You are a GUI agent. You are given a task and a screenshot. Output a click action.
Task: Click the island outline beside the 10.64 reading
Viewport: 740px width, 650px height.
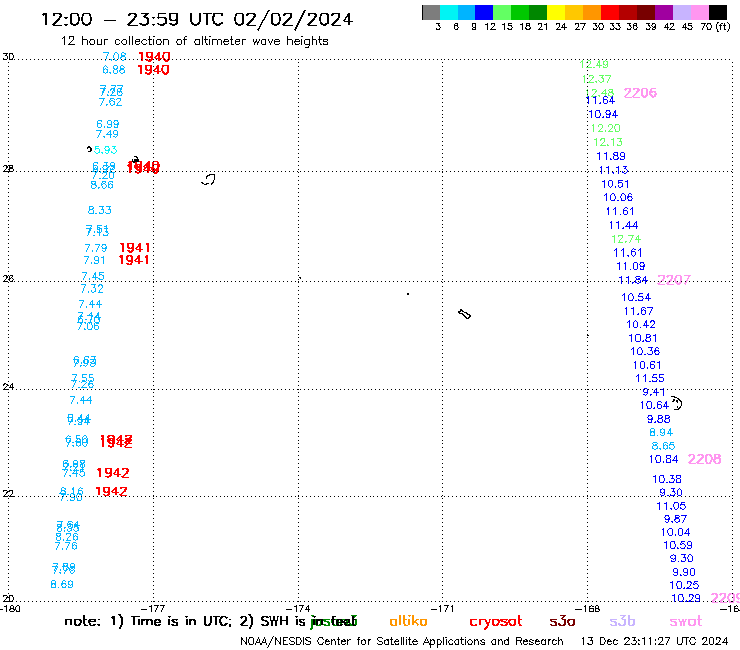coord(677,403)
